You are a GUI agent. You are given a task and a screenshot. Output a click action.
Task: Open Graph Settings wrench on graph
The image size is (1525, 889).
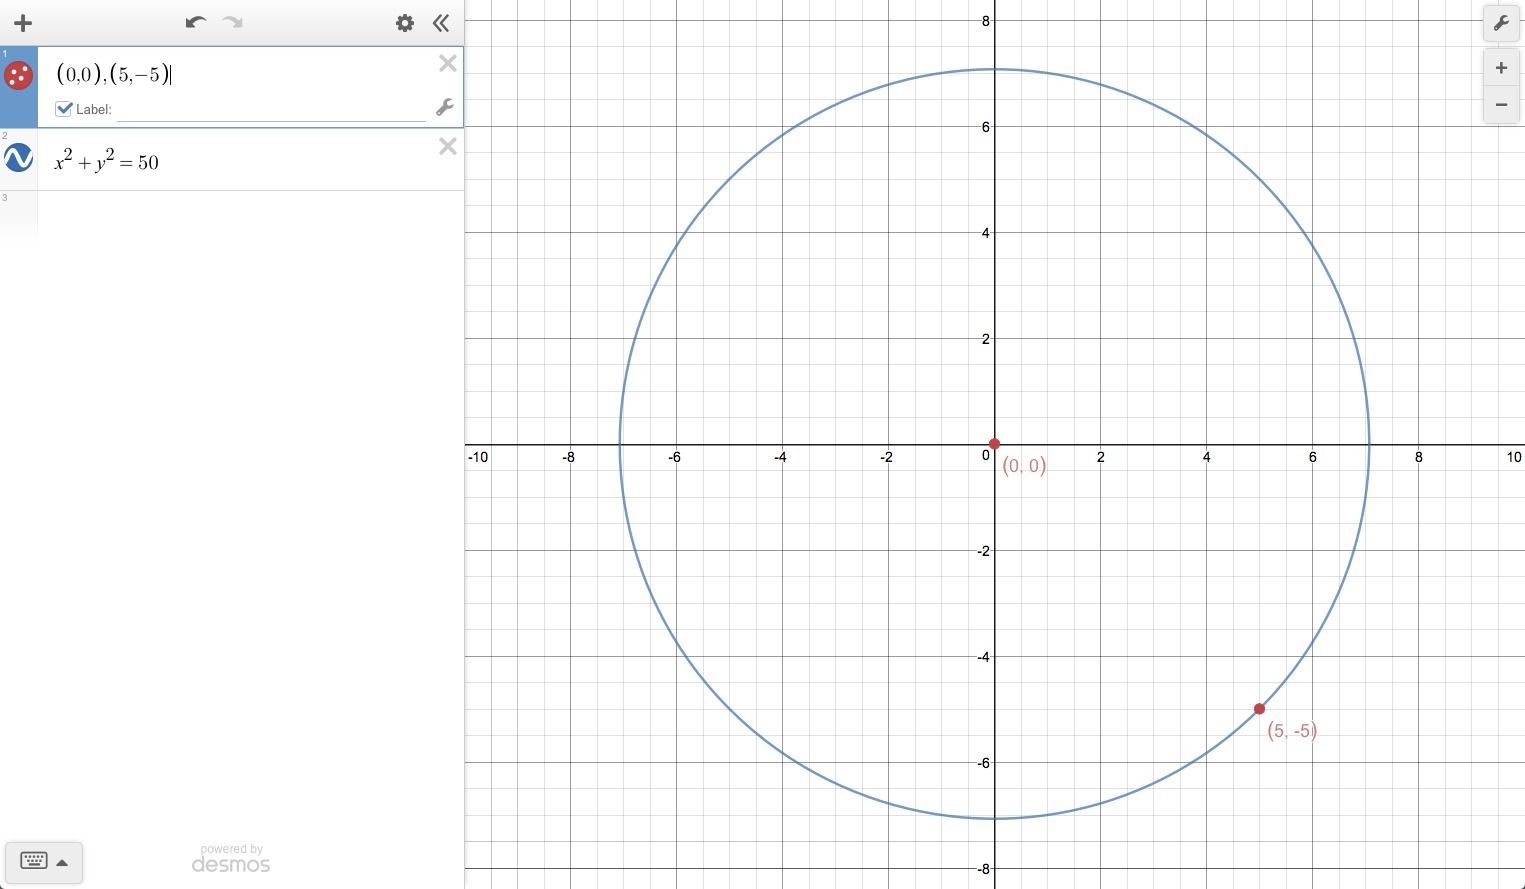1501,23
